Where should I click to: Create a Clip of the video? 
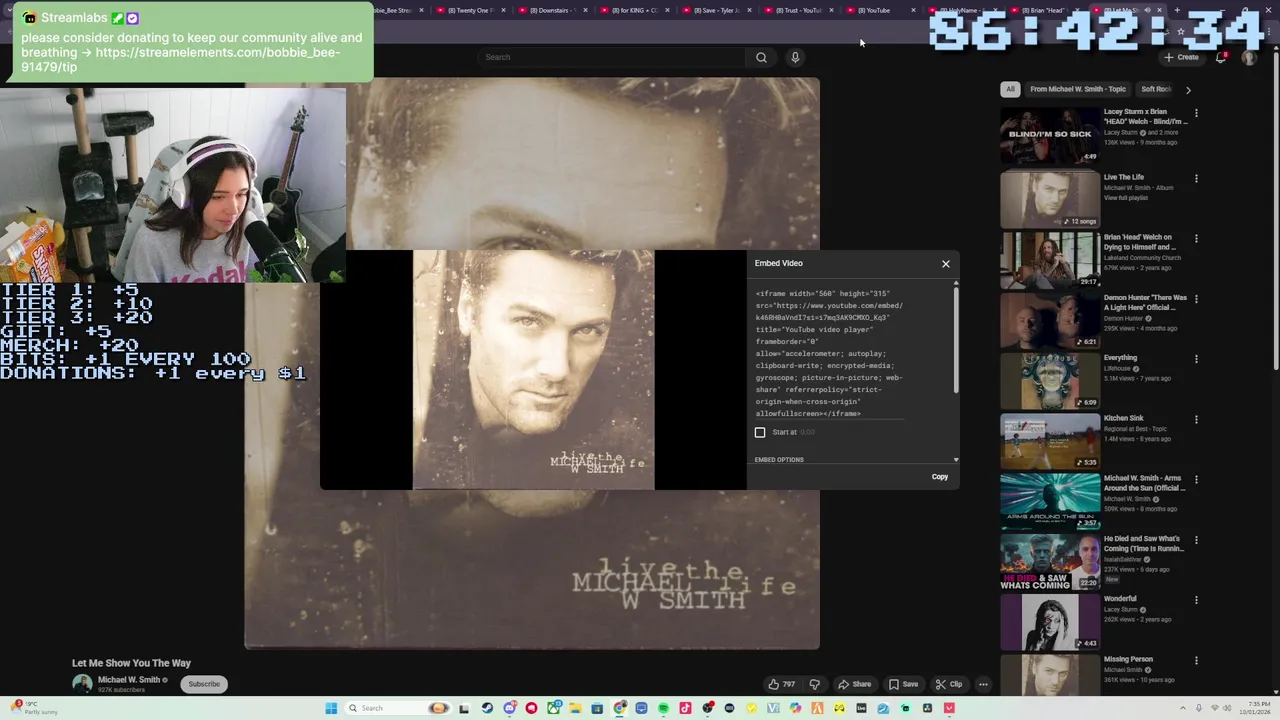pos(948,684)
